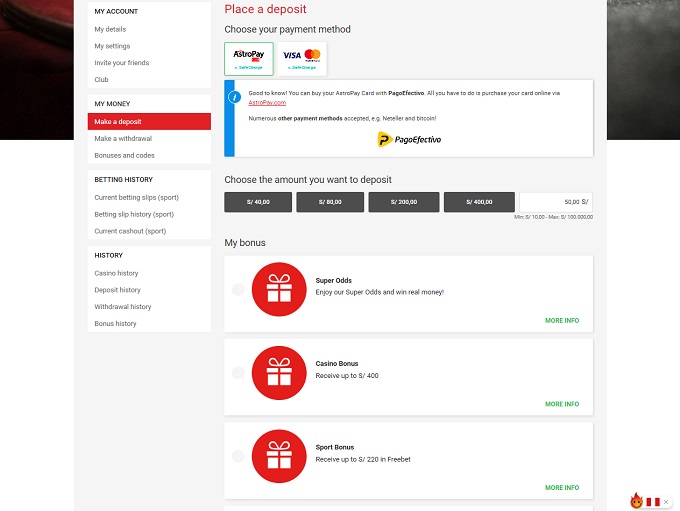680x511 pixels.
Task: Select AstroPay payment method icon
Action: pyautogui.click(x=249, y=58)
